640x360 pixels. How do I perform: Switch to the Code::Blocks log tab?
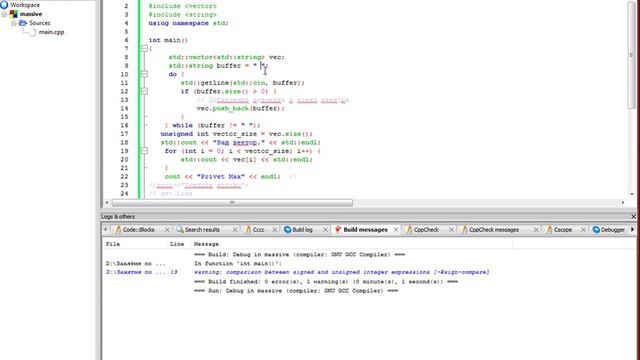[138, 230]
